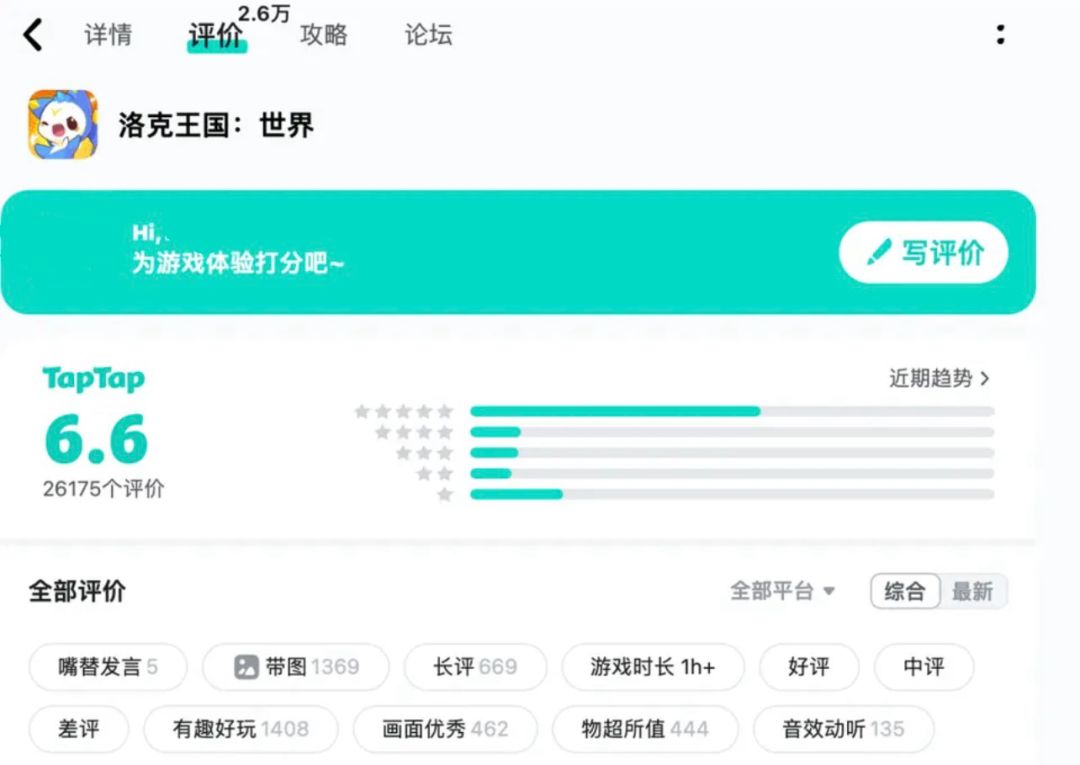Screen dimensions: 1080x765
Task: Click the one-star rating row
Action: [445, 494]
